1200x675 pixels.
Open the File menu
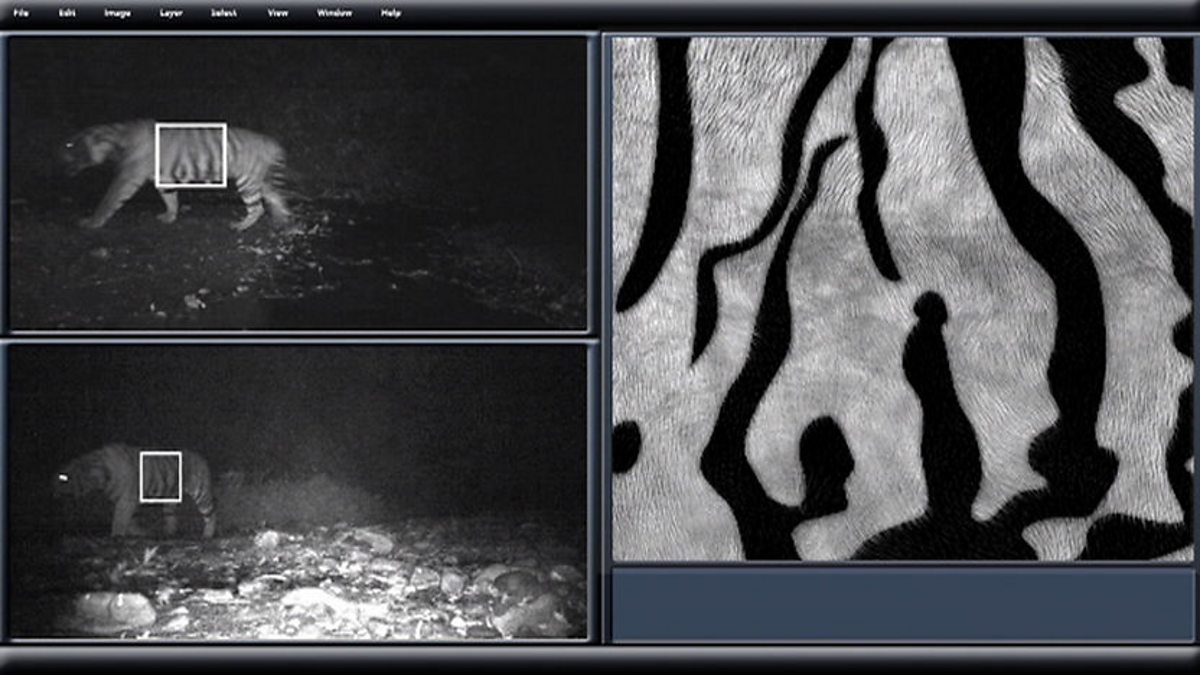[x=21, y=13]
